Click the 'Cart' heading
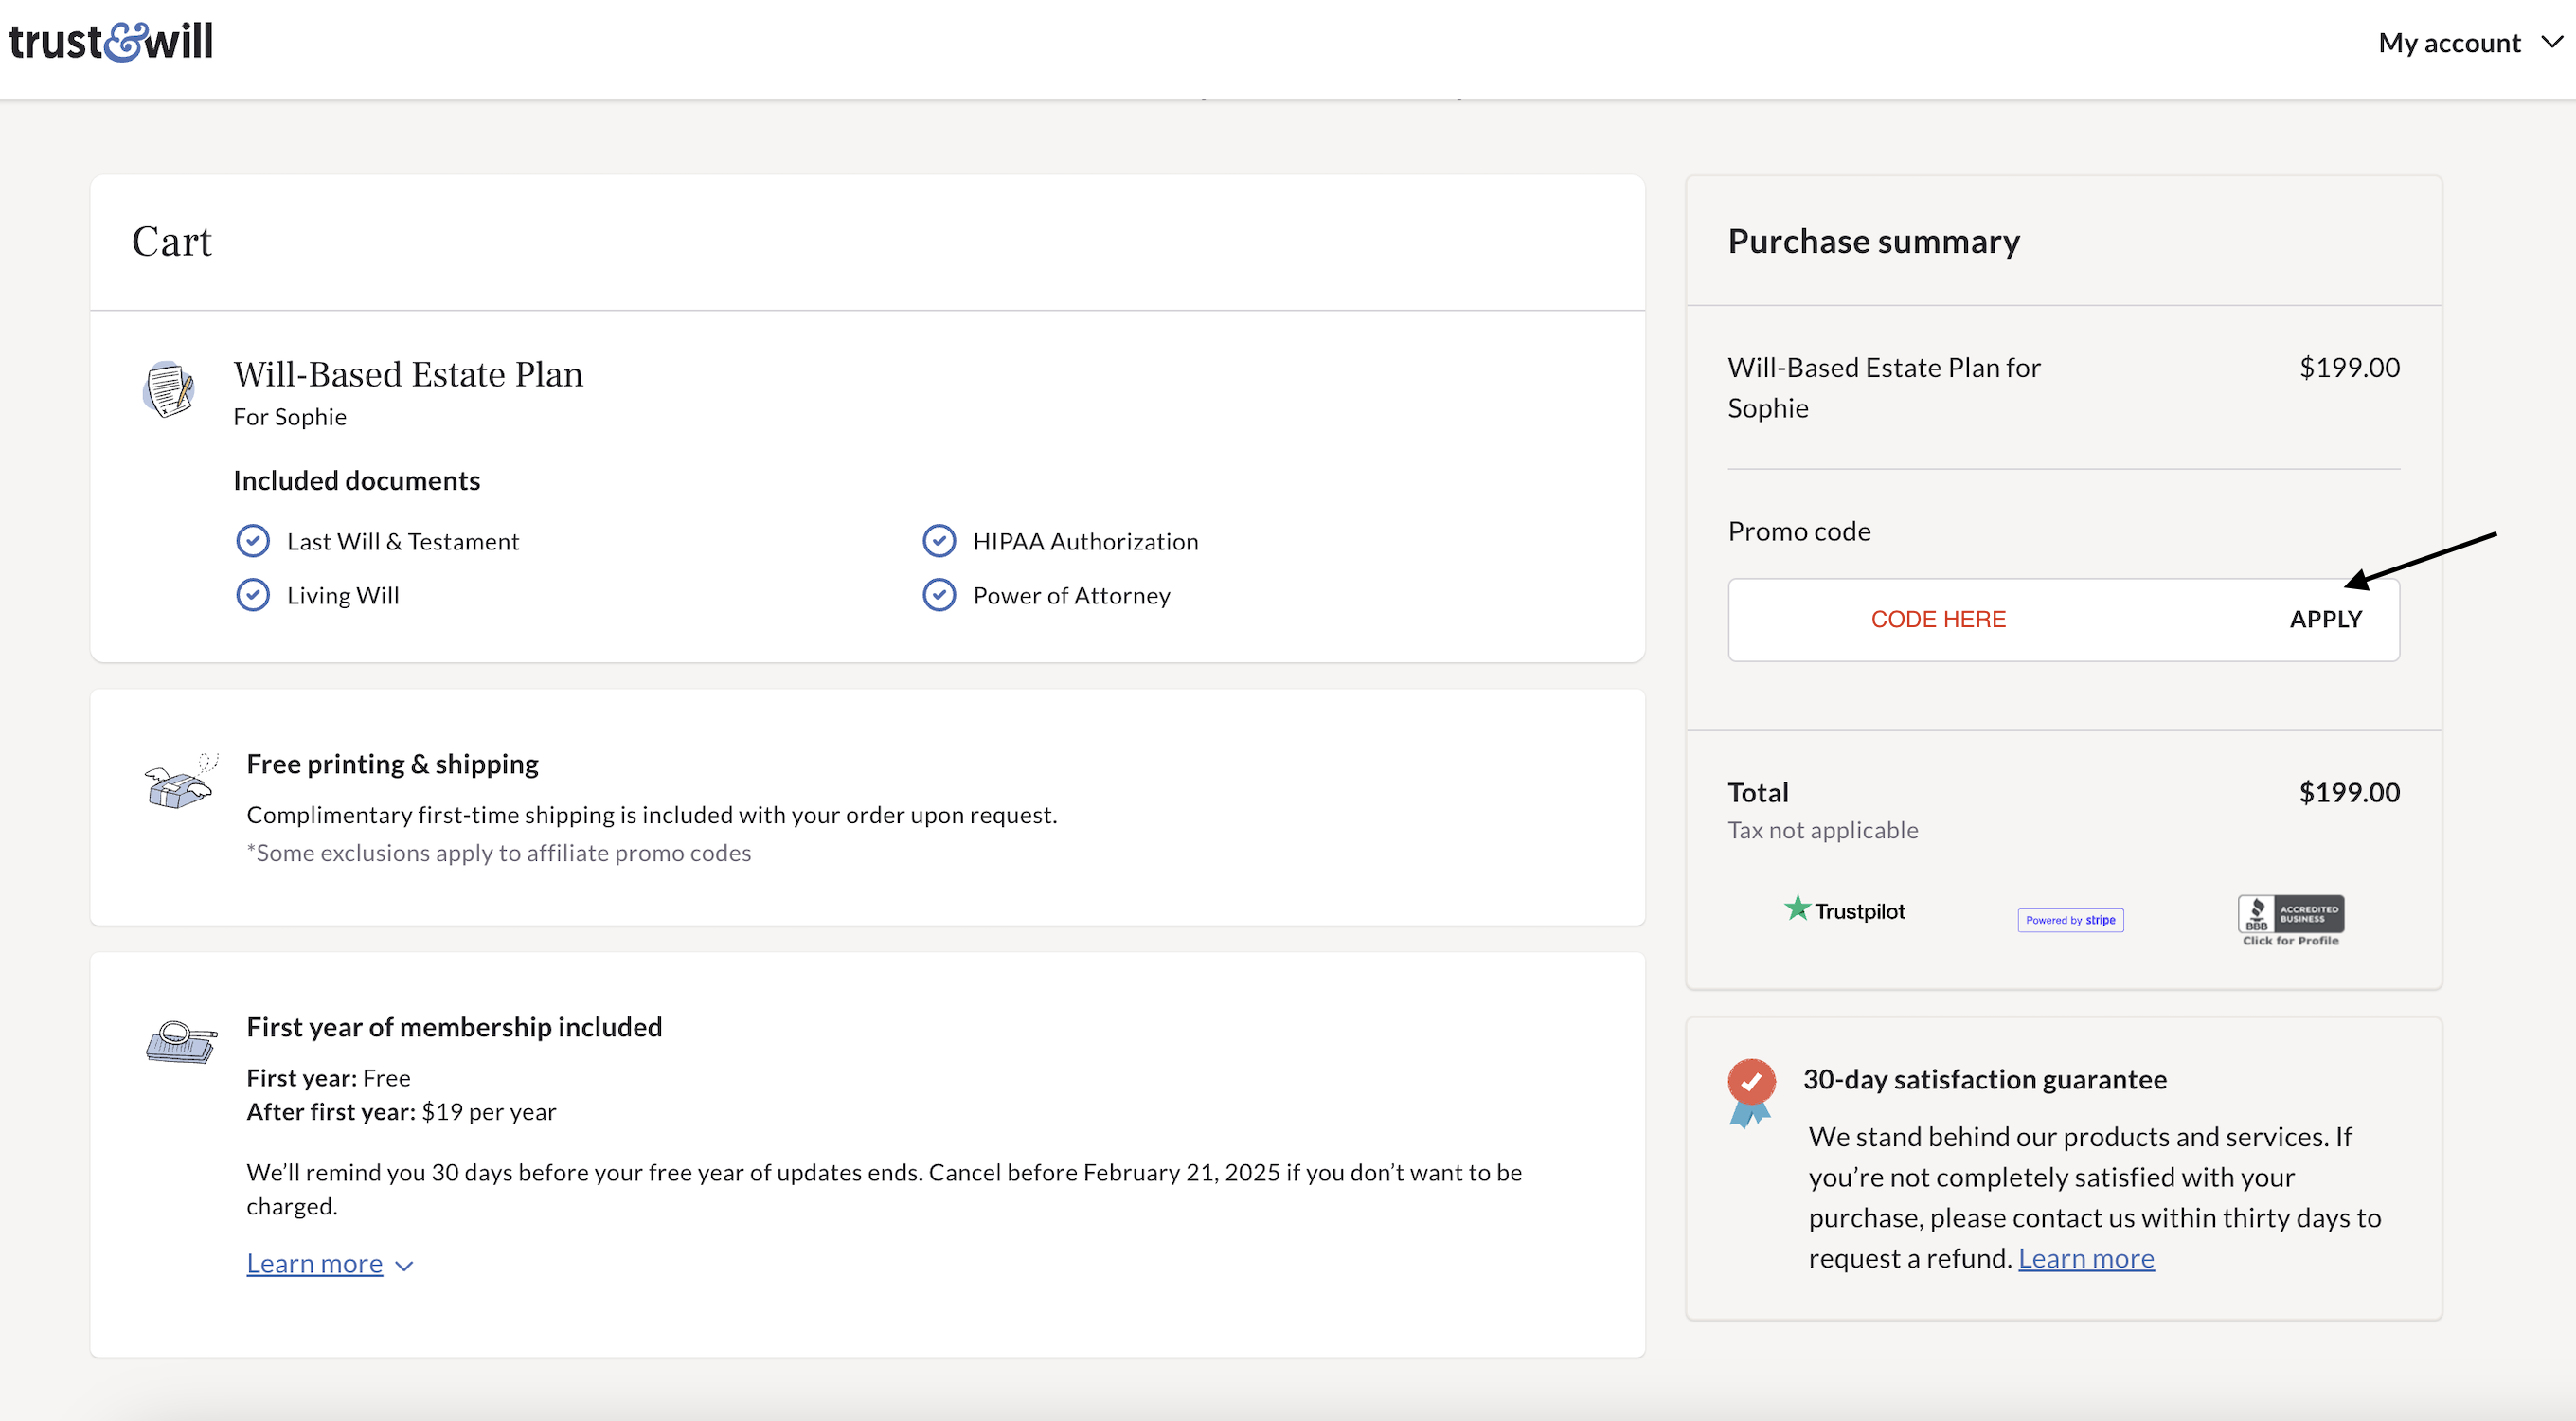Screen dimensions: 2576x1421 172,242
